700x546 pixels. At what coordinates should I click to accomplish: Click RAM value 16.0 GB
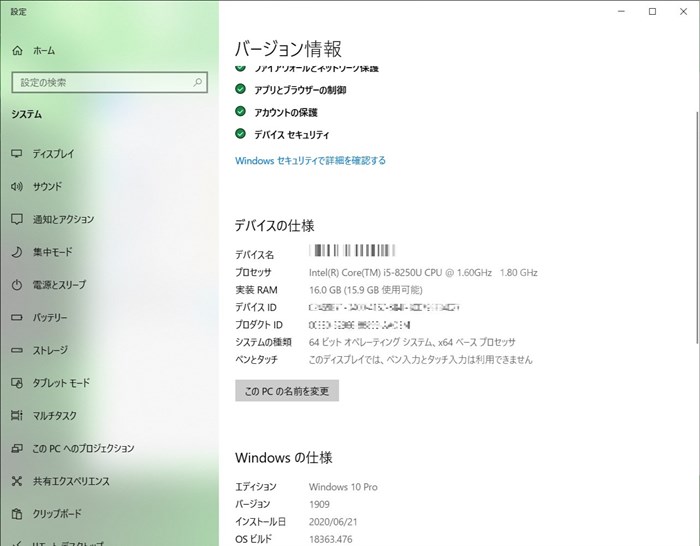[x=366, y=290]
